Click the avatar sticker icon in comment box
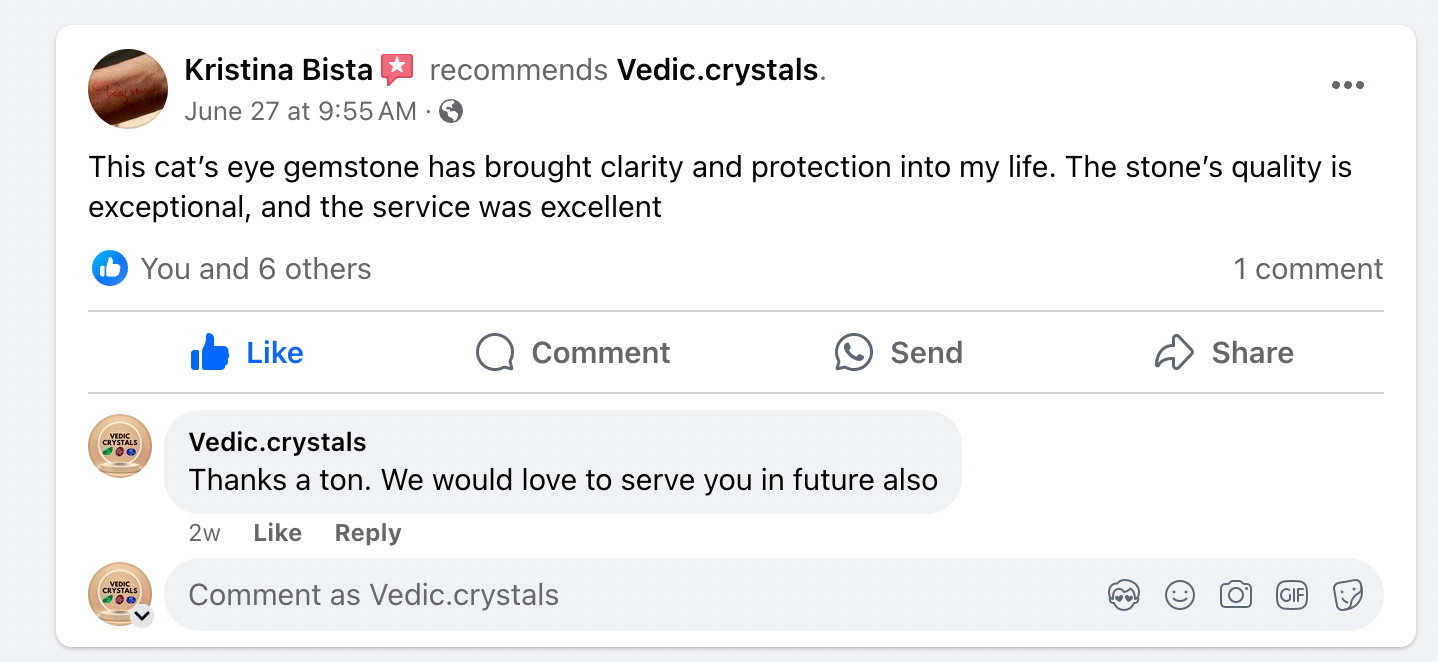The width and height of the screenshot is (1438, 662). click(1124, 595)
